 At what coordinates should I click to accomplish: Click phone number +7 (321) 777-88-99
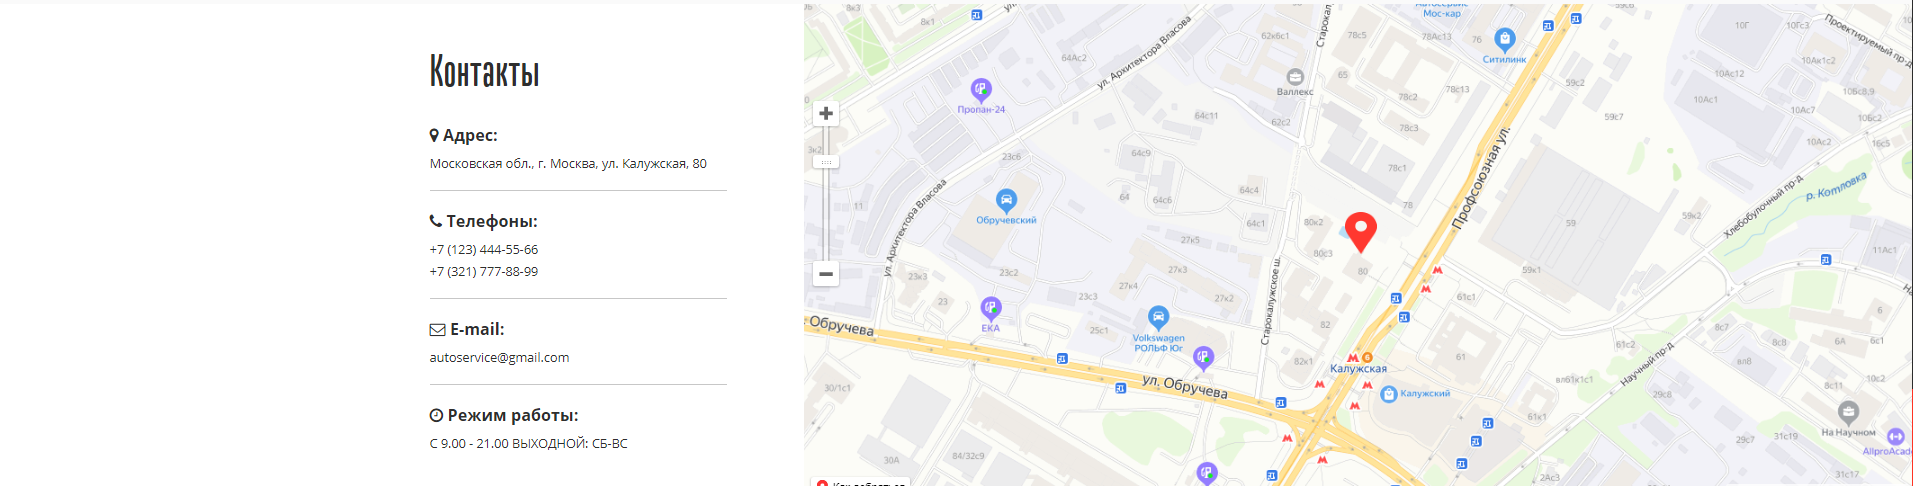coord(484,271)
